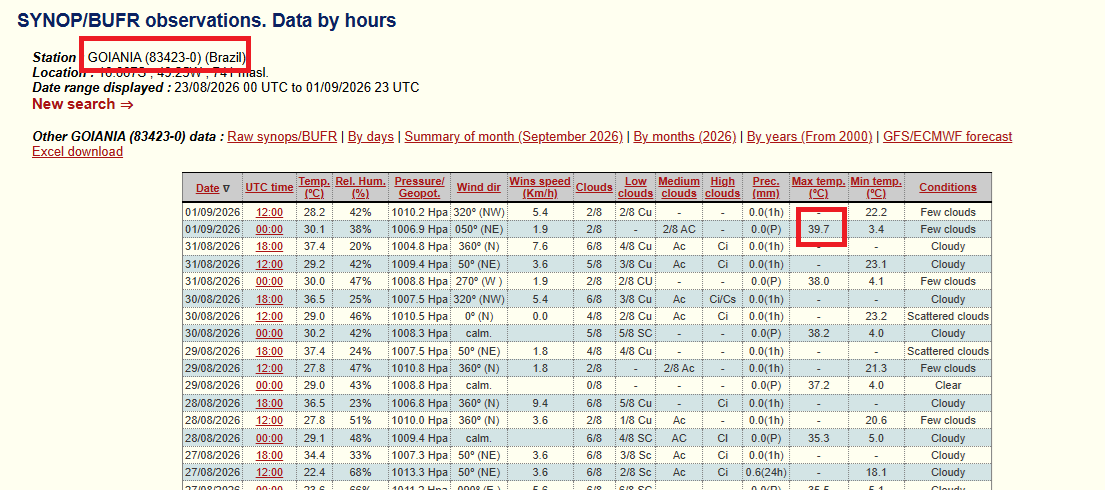Open Summary of month (September 2026)
The width and height of the screenshot is (1105, 490).
tap(514, 137)
